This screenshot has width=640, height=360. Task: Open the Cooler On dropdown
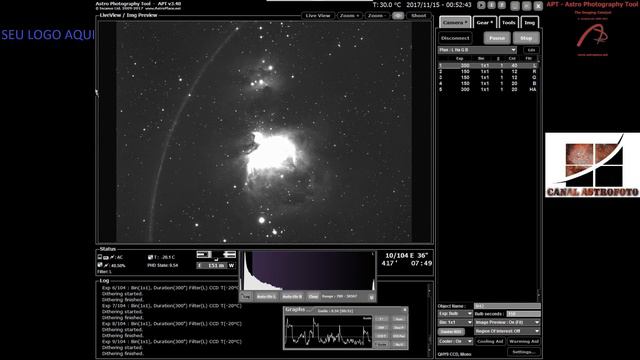click(x=455, y=341)
